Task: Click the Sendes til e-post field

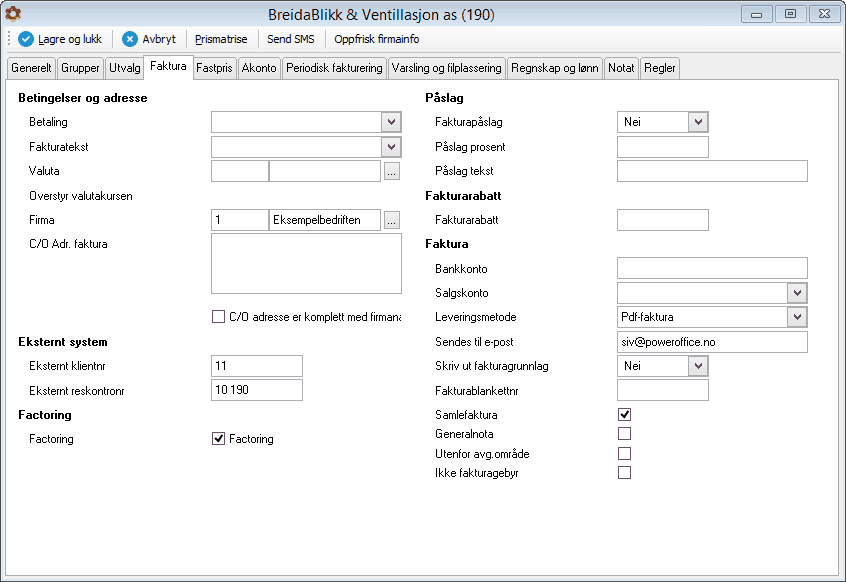Action: tap(712, 342)
